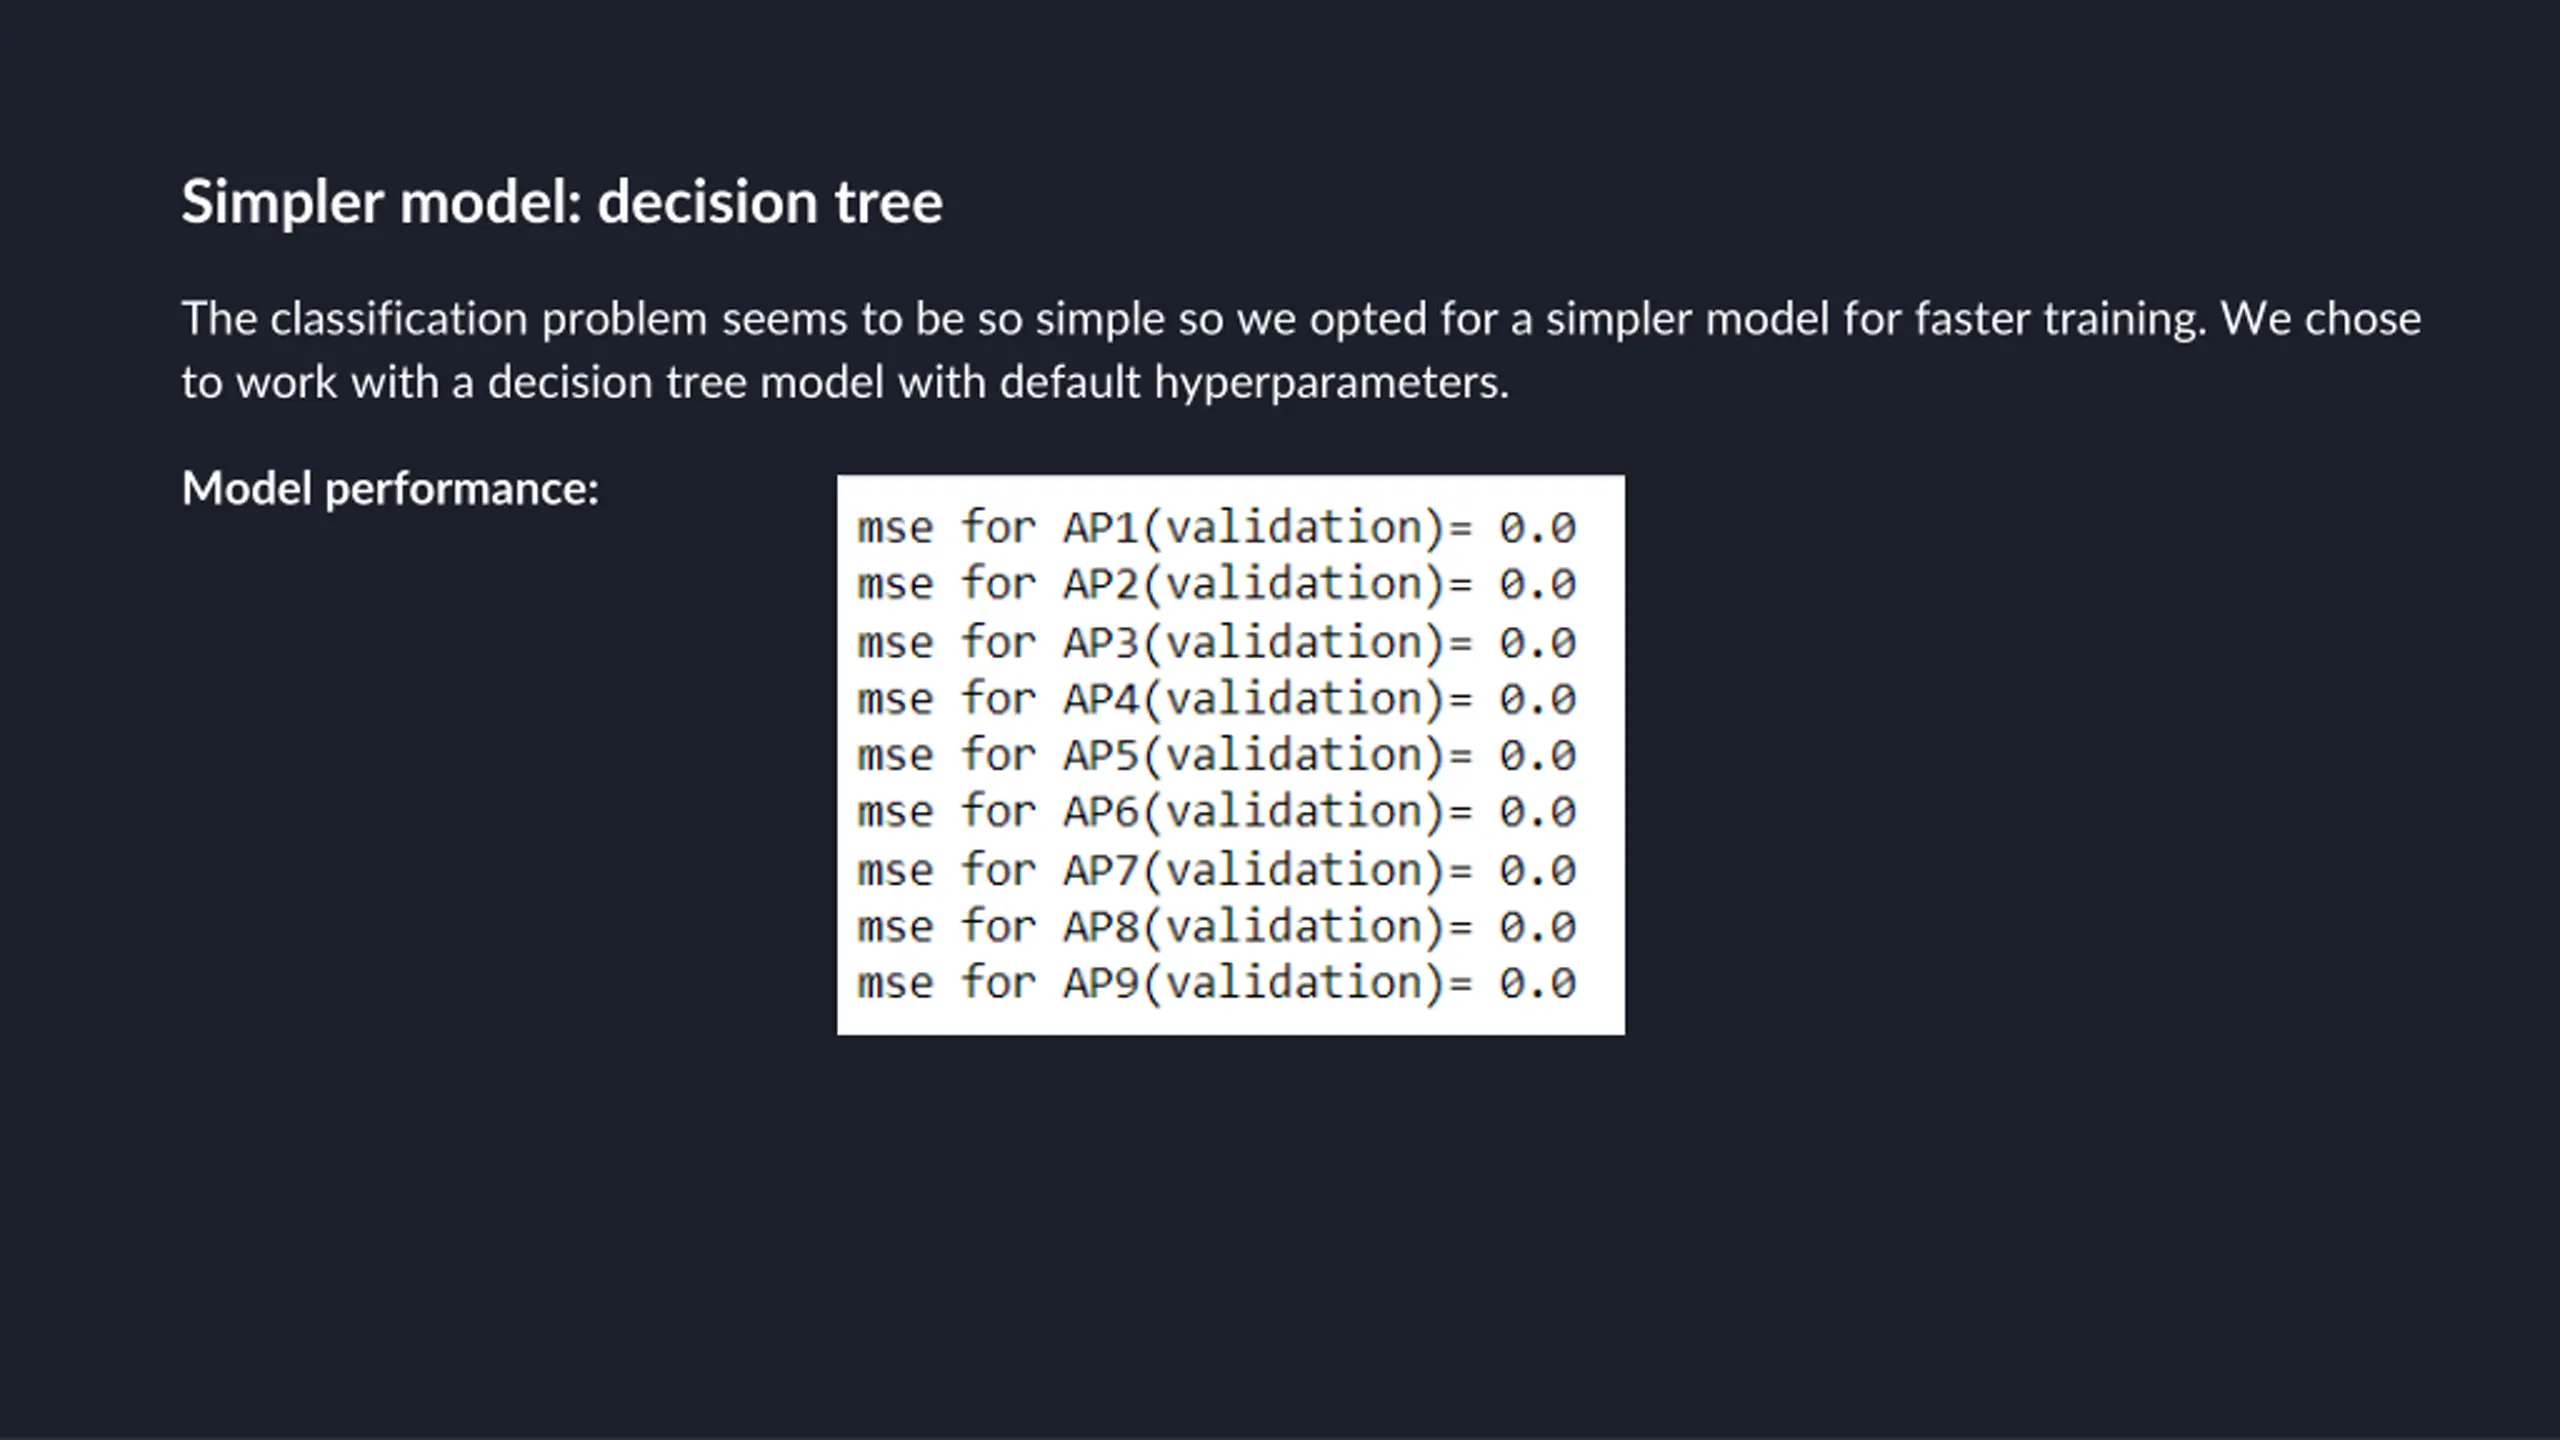The height and width of the screenshot is (1440, 2560).
Task: Select the 'mse for AP9(validation)' output line
Action: [x=1216, y=983]
